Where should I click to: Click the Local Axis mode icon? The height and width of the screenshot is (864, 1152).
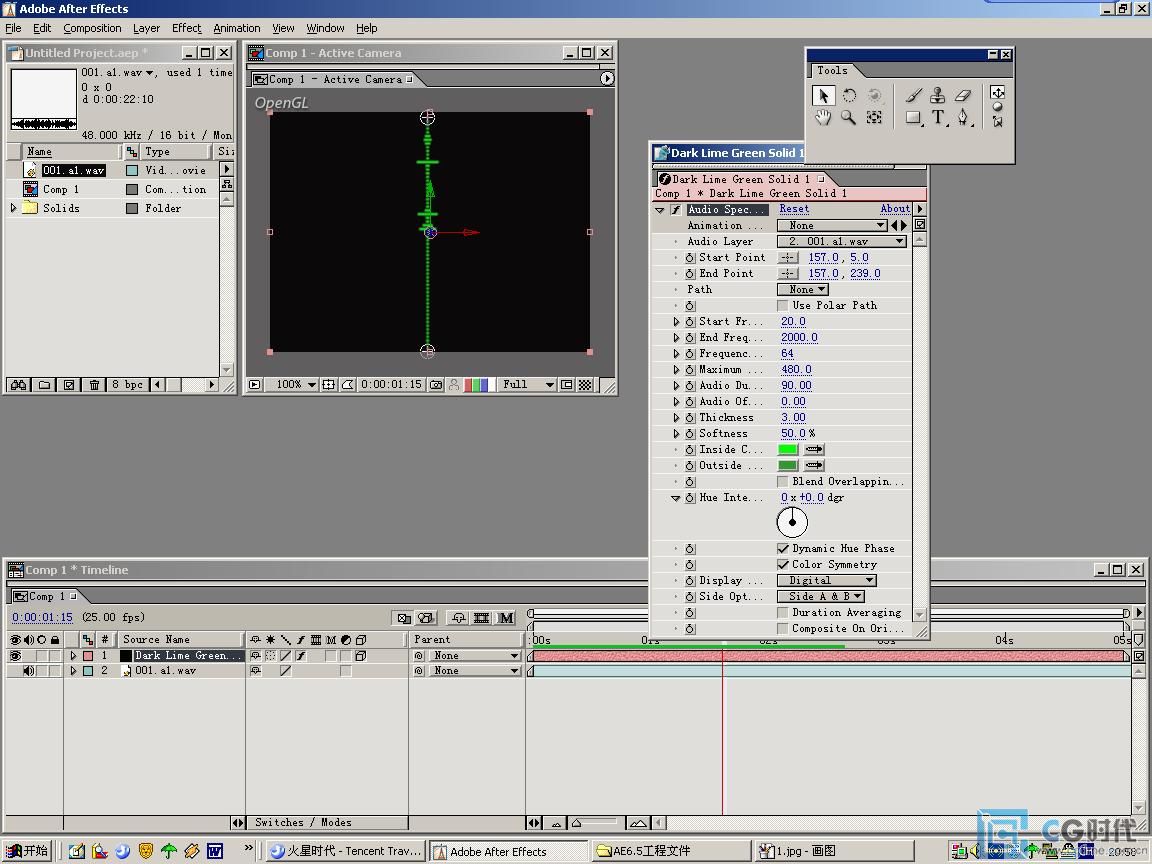pyautogui.click(x=997, y=93)
